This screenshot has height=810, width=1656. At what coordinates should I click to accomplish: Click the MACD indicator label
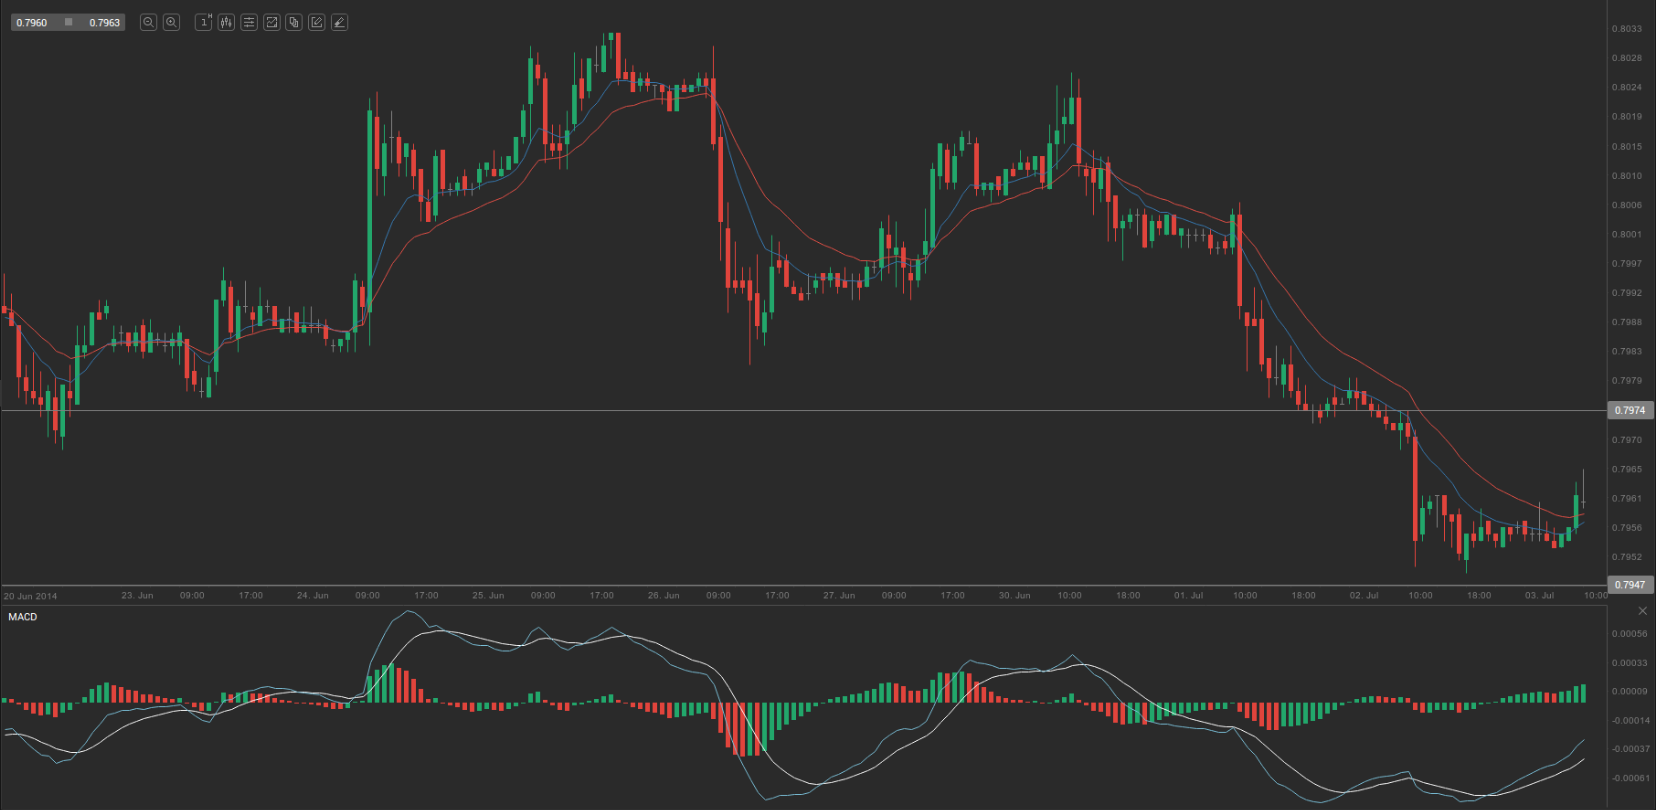point(23,617)
